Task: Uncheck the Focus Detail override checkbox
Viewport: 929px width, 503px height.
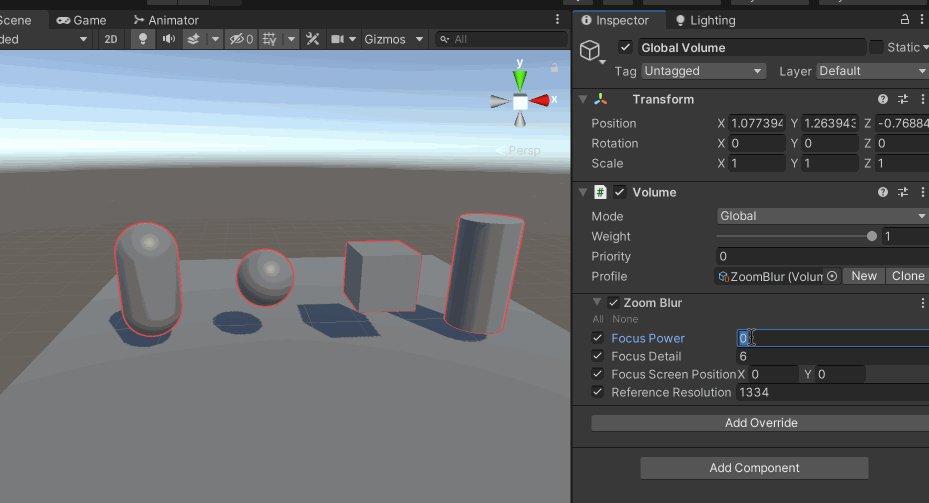Action: (598, 356)
